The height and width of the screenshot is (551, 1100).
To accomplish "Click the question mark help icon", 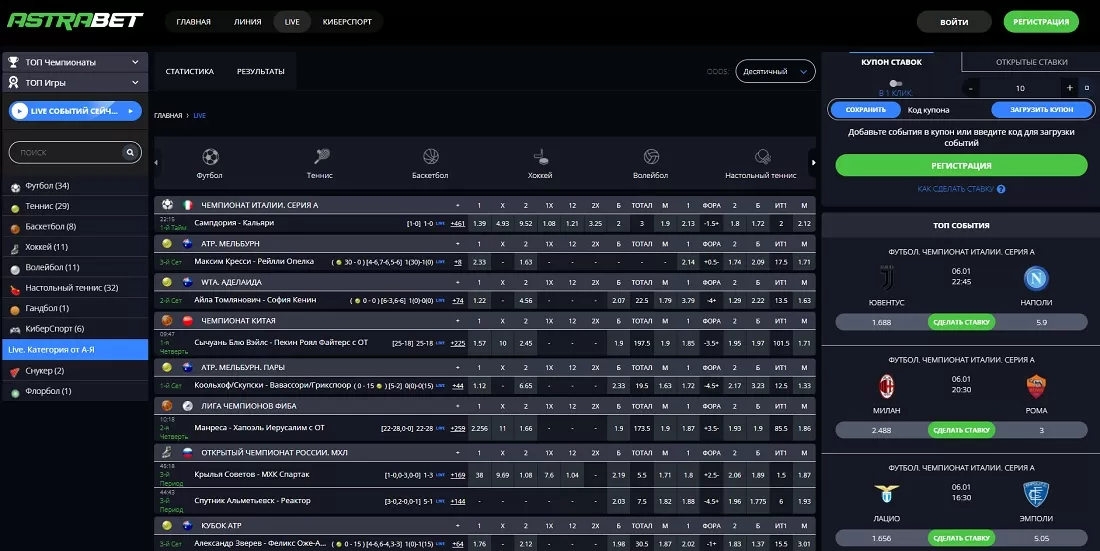I will 1001,189.
